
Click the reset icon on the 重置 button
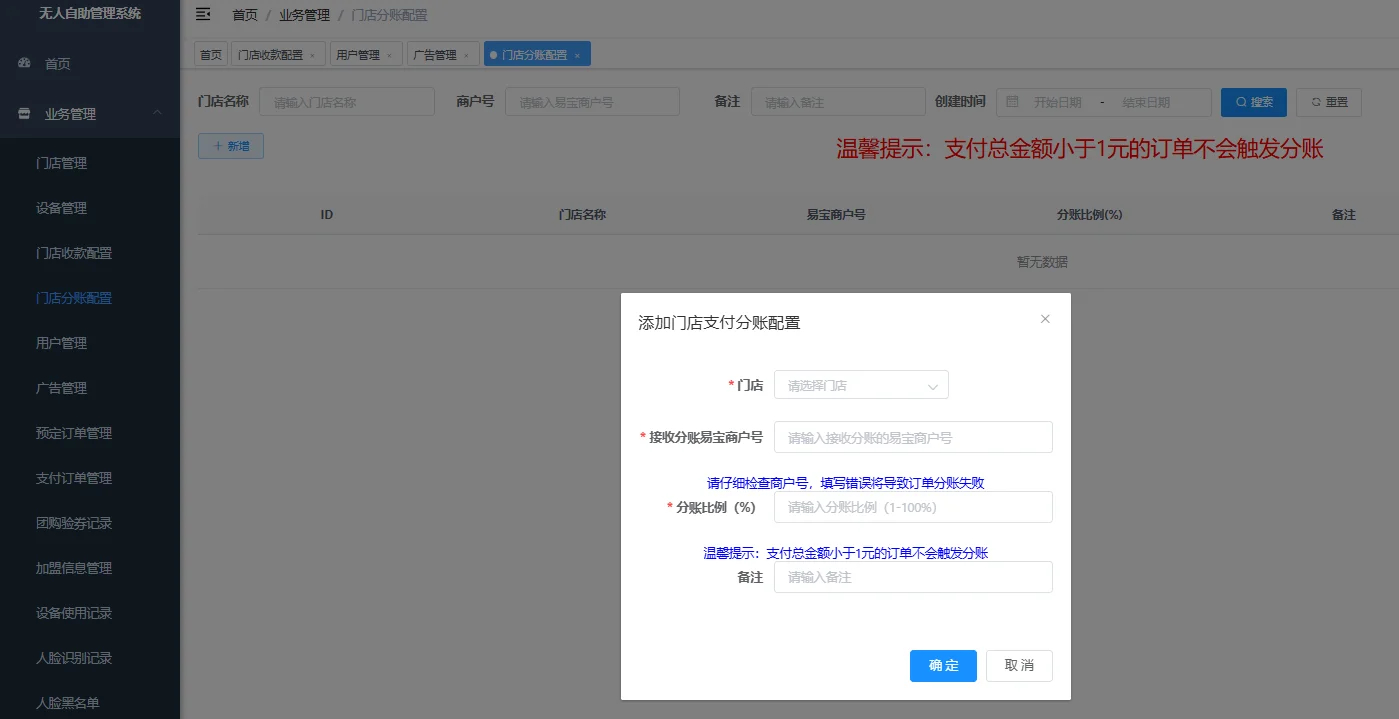(x=1314, y=101)
